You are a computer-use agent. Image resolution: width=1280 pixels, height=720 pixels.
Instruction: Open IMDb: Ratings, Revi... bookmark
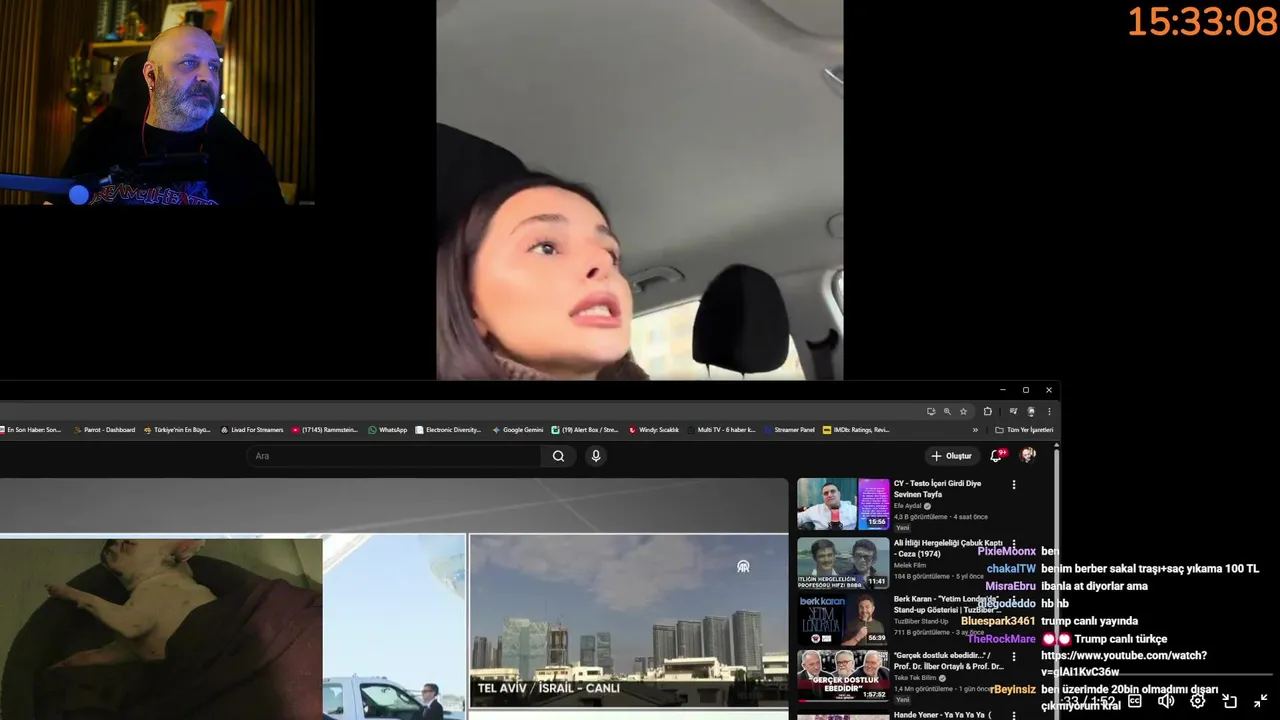click(856, 430)
